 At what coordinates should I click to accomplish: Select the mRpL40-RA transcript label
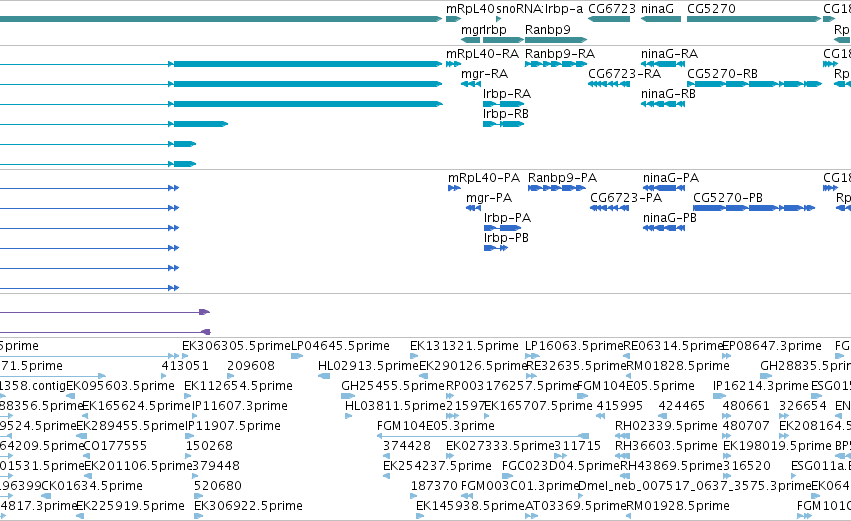[482, 54]
